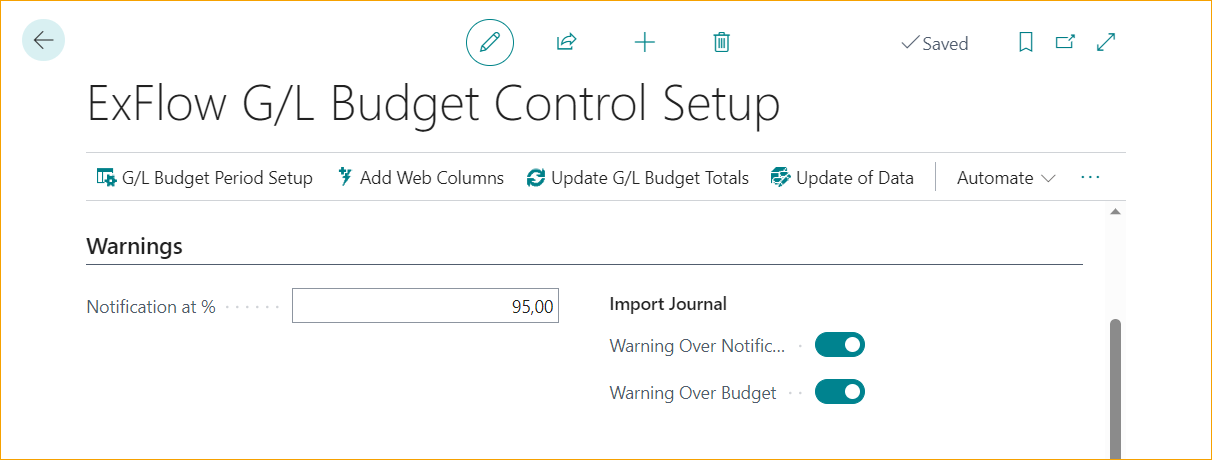Expand the Automate menu
The height and width of the screenshot is (460, 1212).
point(1006,178)
